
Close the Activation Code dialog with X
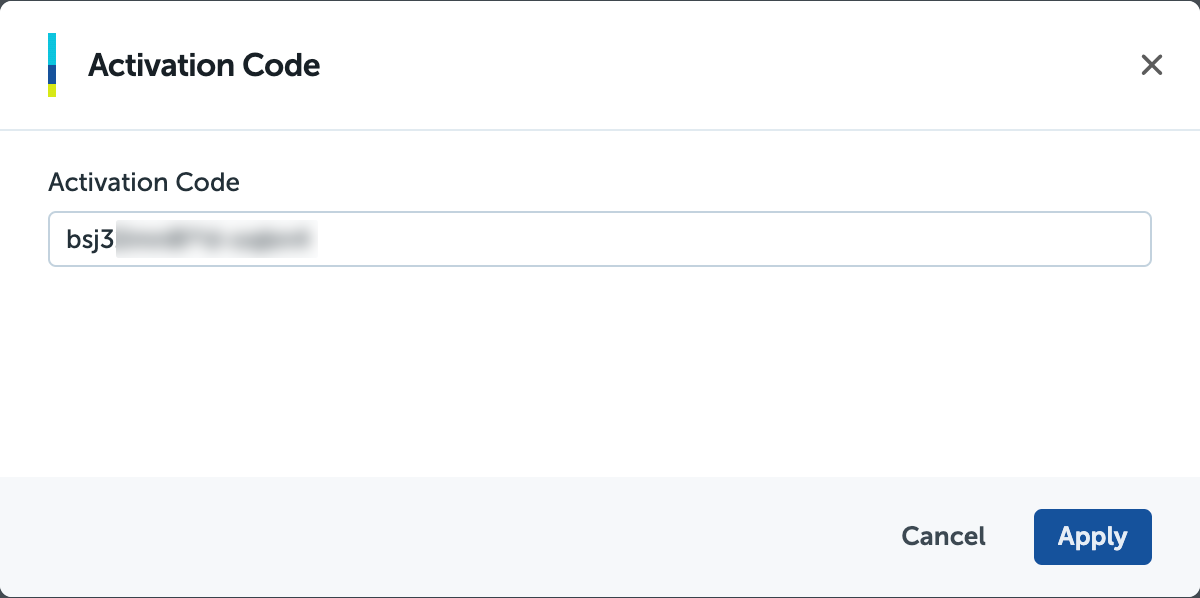1152,66
